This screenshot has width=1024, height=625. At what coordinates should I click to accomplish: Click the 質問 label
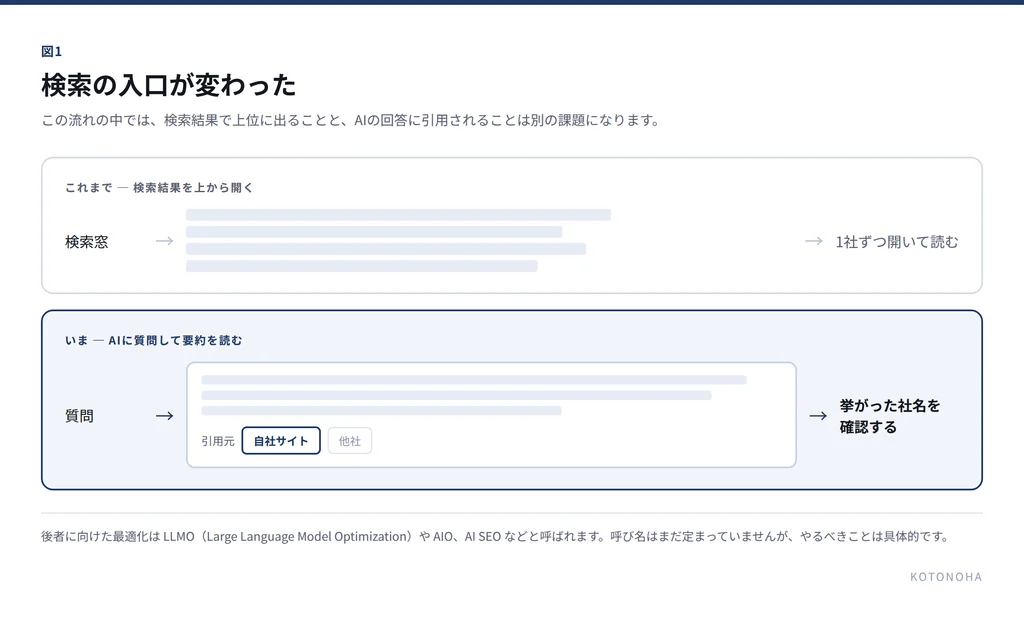click(79, 416)
